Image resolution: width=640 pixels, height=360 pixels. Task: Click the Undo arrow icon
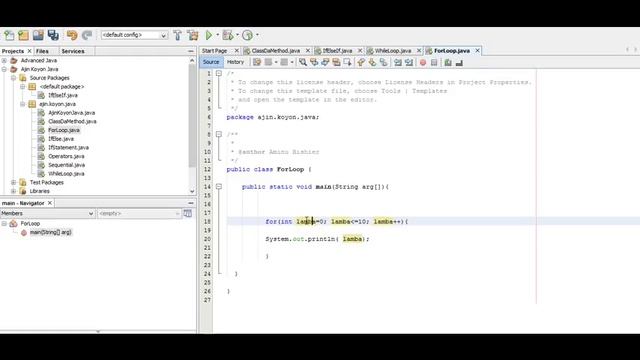point(72,36)
